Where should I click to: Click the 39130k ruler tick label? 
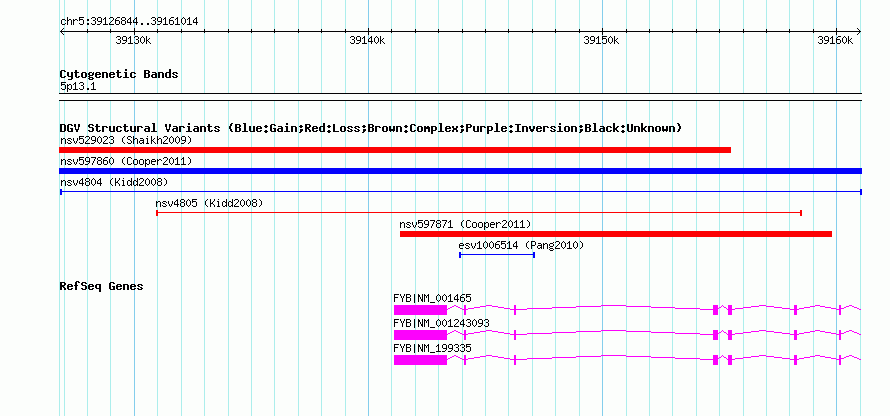coord(133,40)
